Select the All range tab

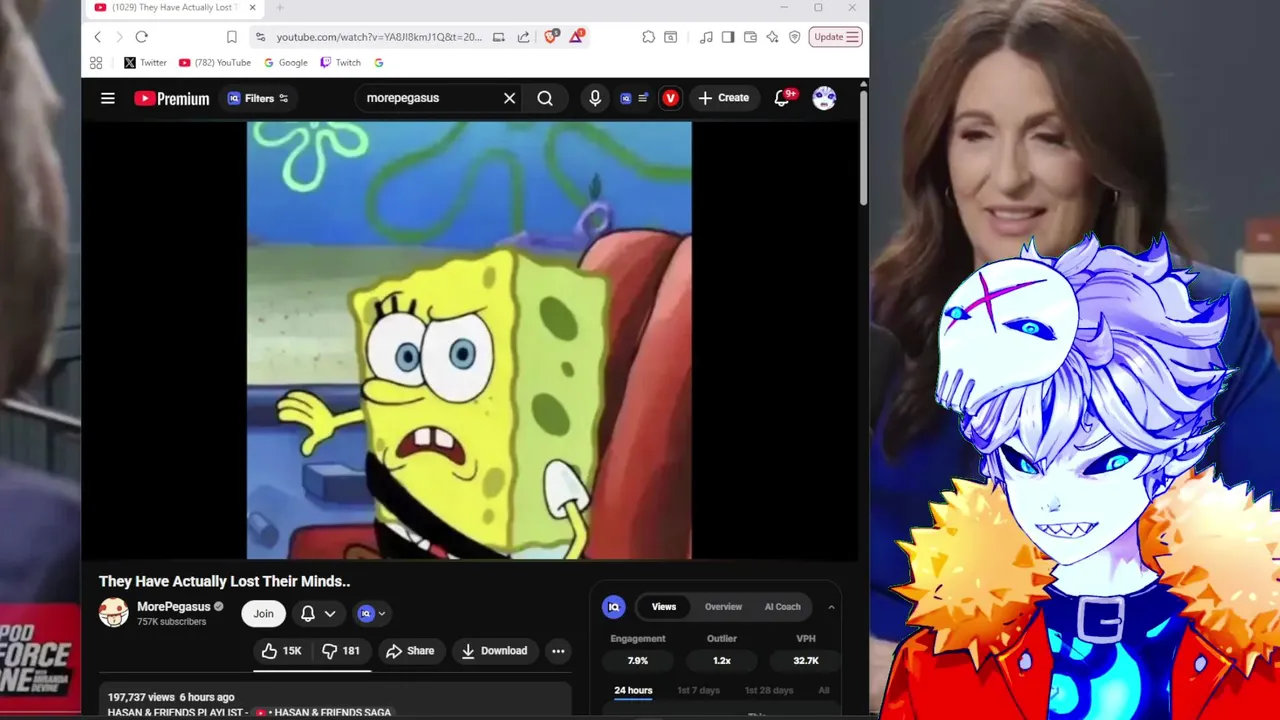tap(824, 691)
